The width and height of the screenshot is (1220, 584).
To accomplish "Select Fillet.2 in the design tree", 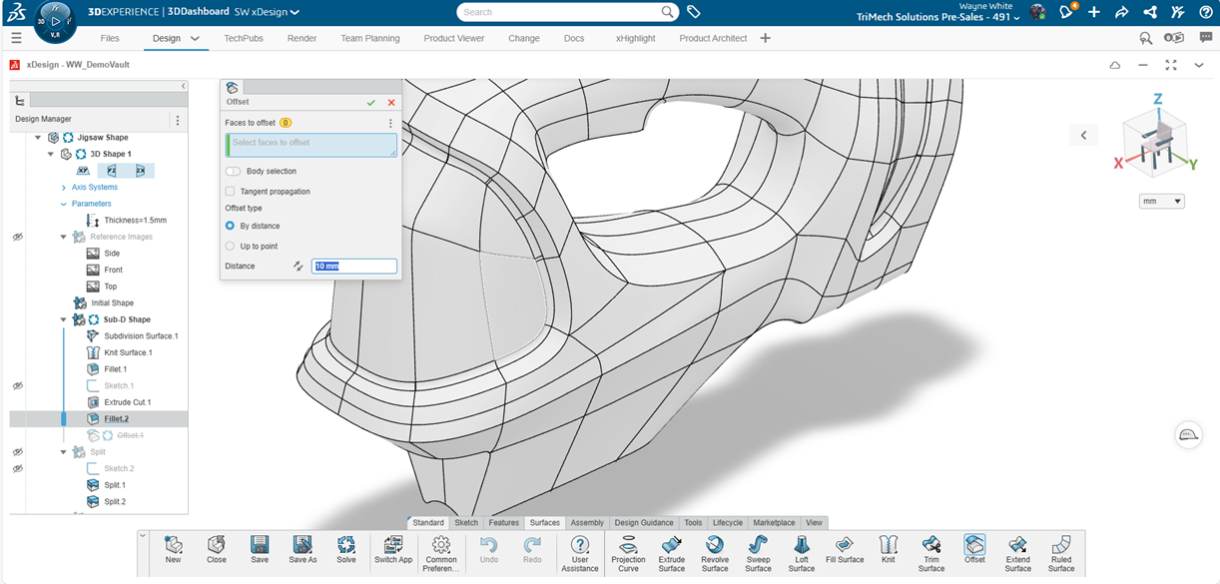I will click(x=116, y=419).
